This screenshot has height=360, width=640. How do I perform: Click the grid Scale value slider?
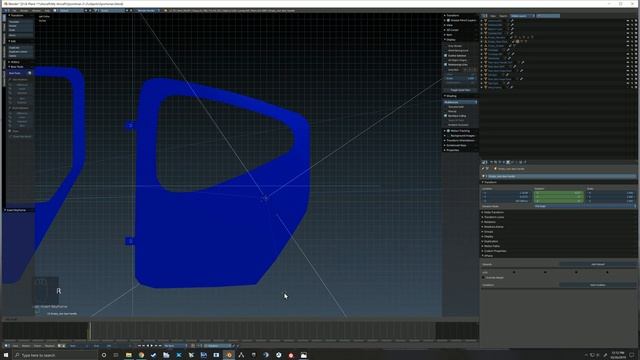pyautogui.click(x=460, y=78)
